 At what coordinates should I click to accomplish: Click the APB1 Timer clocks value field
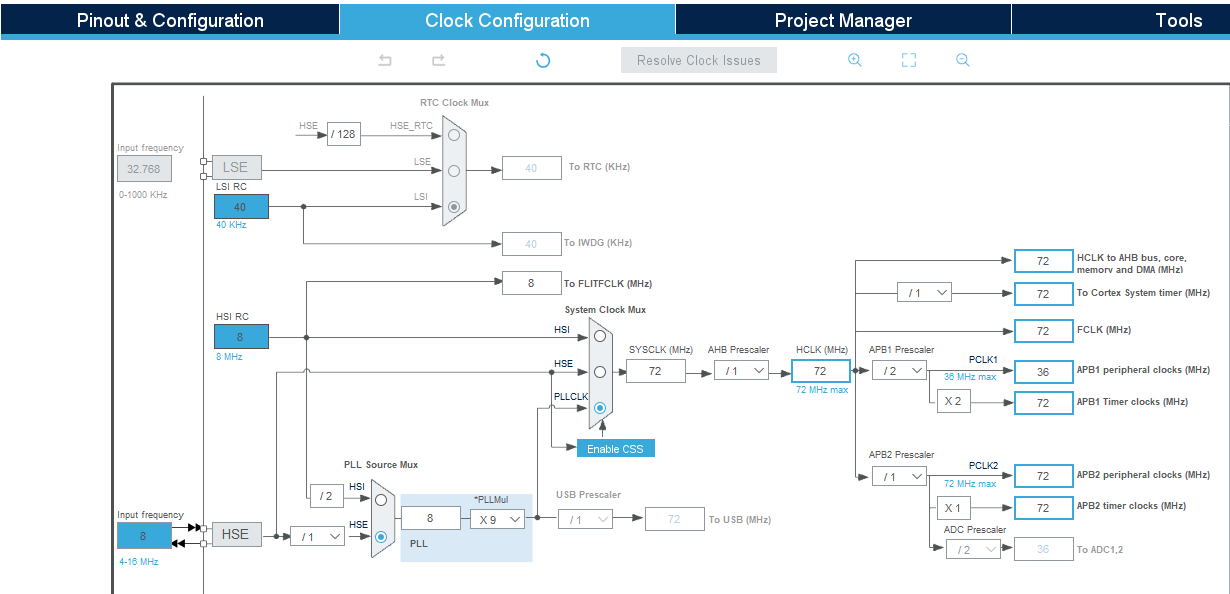click(x=1043, y=403)
